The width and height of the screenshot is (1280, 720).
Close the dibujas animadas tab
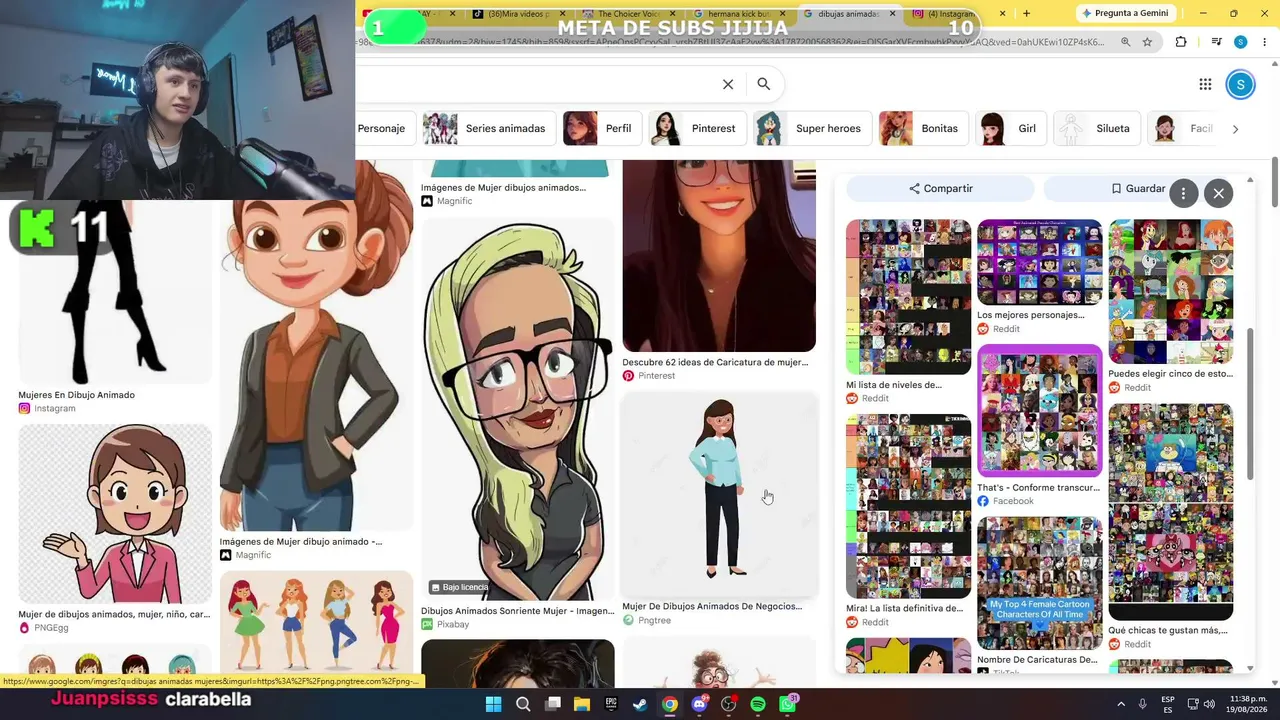[x=892, y=13]
